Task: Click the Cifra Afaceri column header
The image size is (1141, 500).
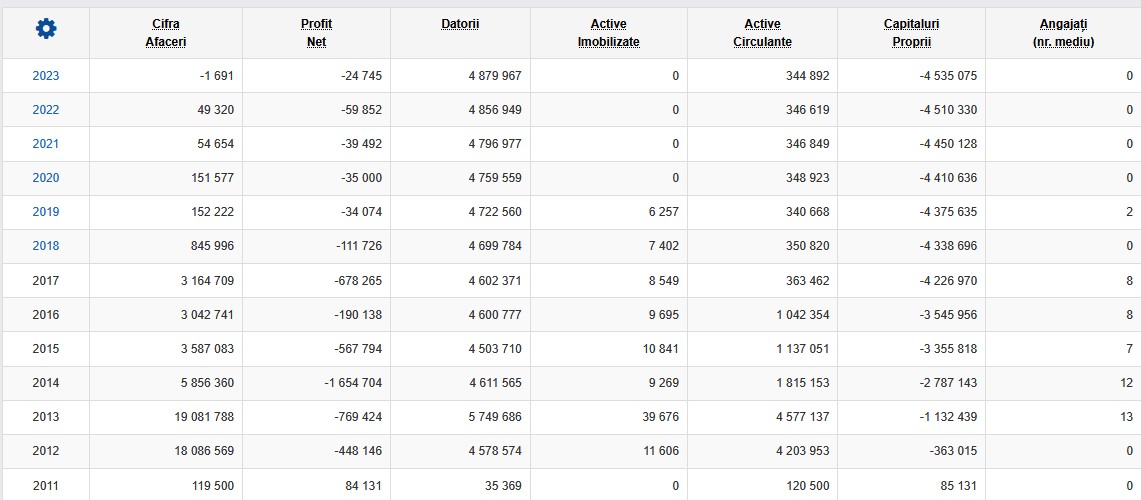Action: (x=166, y=33)
